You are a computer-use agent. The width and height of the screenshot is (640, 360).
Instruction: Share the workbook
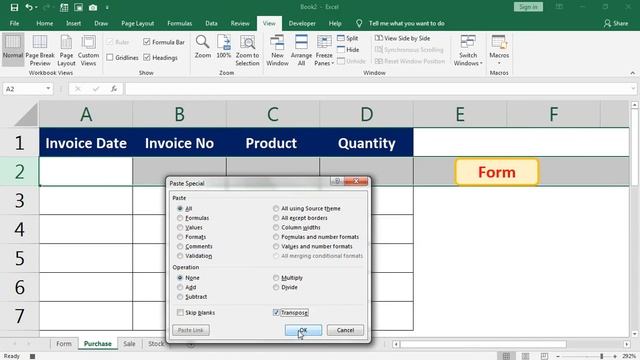(616, 23)
